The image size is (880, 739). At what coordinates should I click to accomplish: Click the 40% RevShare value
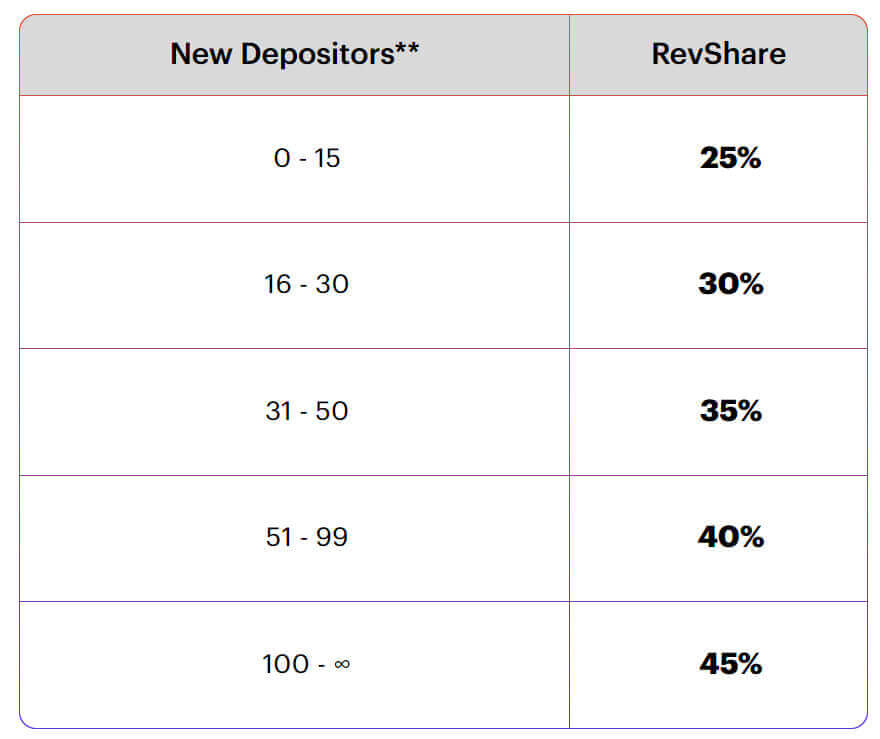click(x=730, y=537)
